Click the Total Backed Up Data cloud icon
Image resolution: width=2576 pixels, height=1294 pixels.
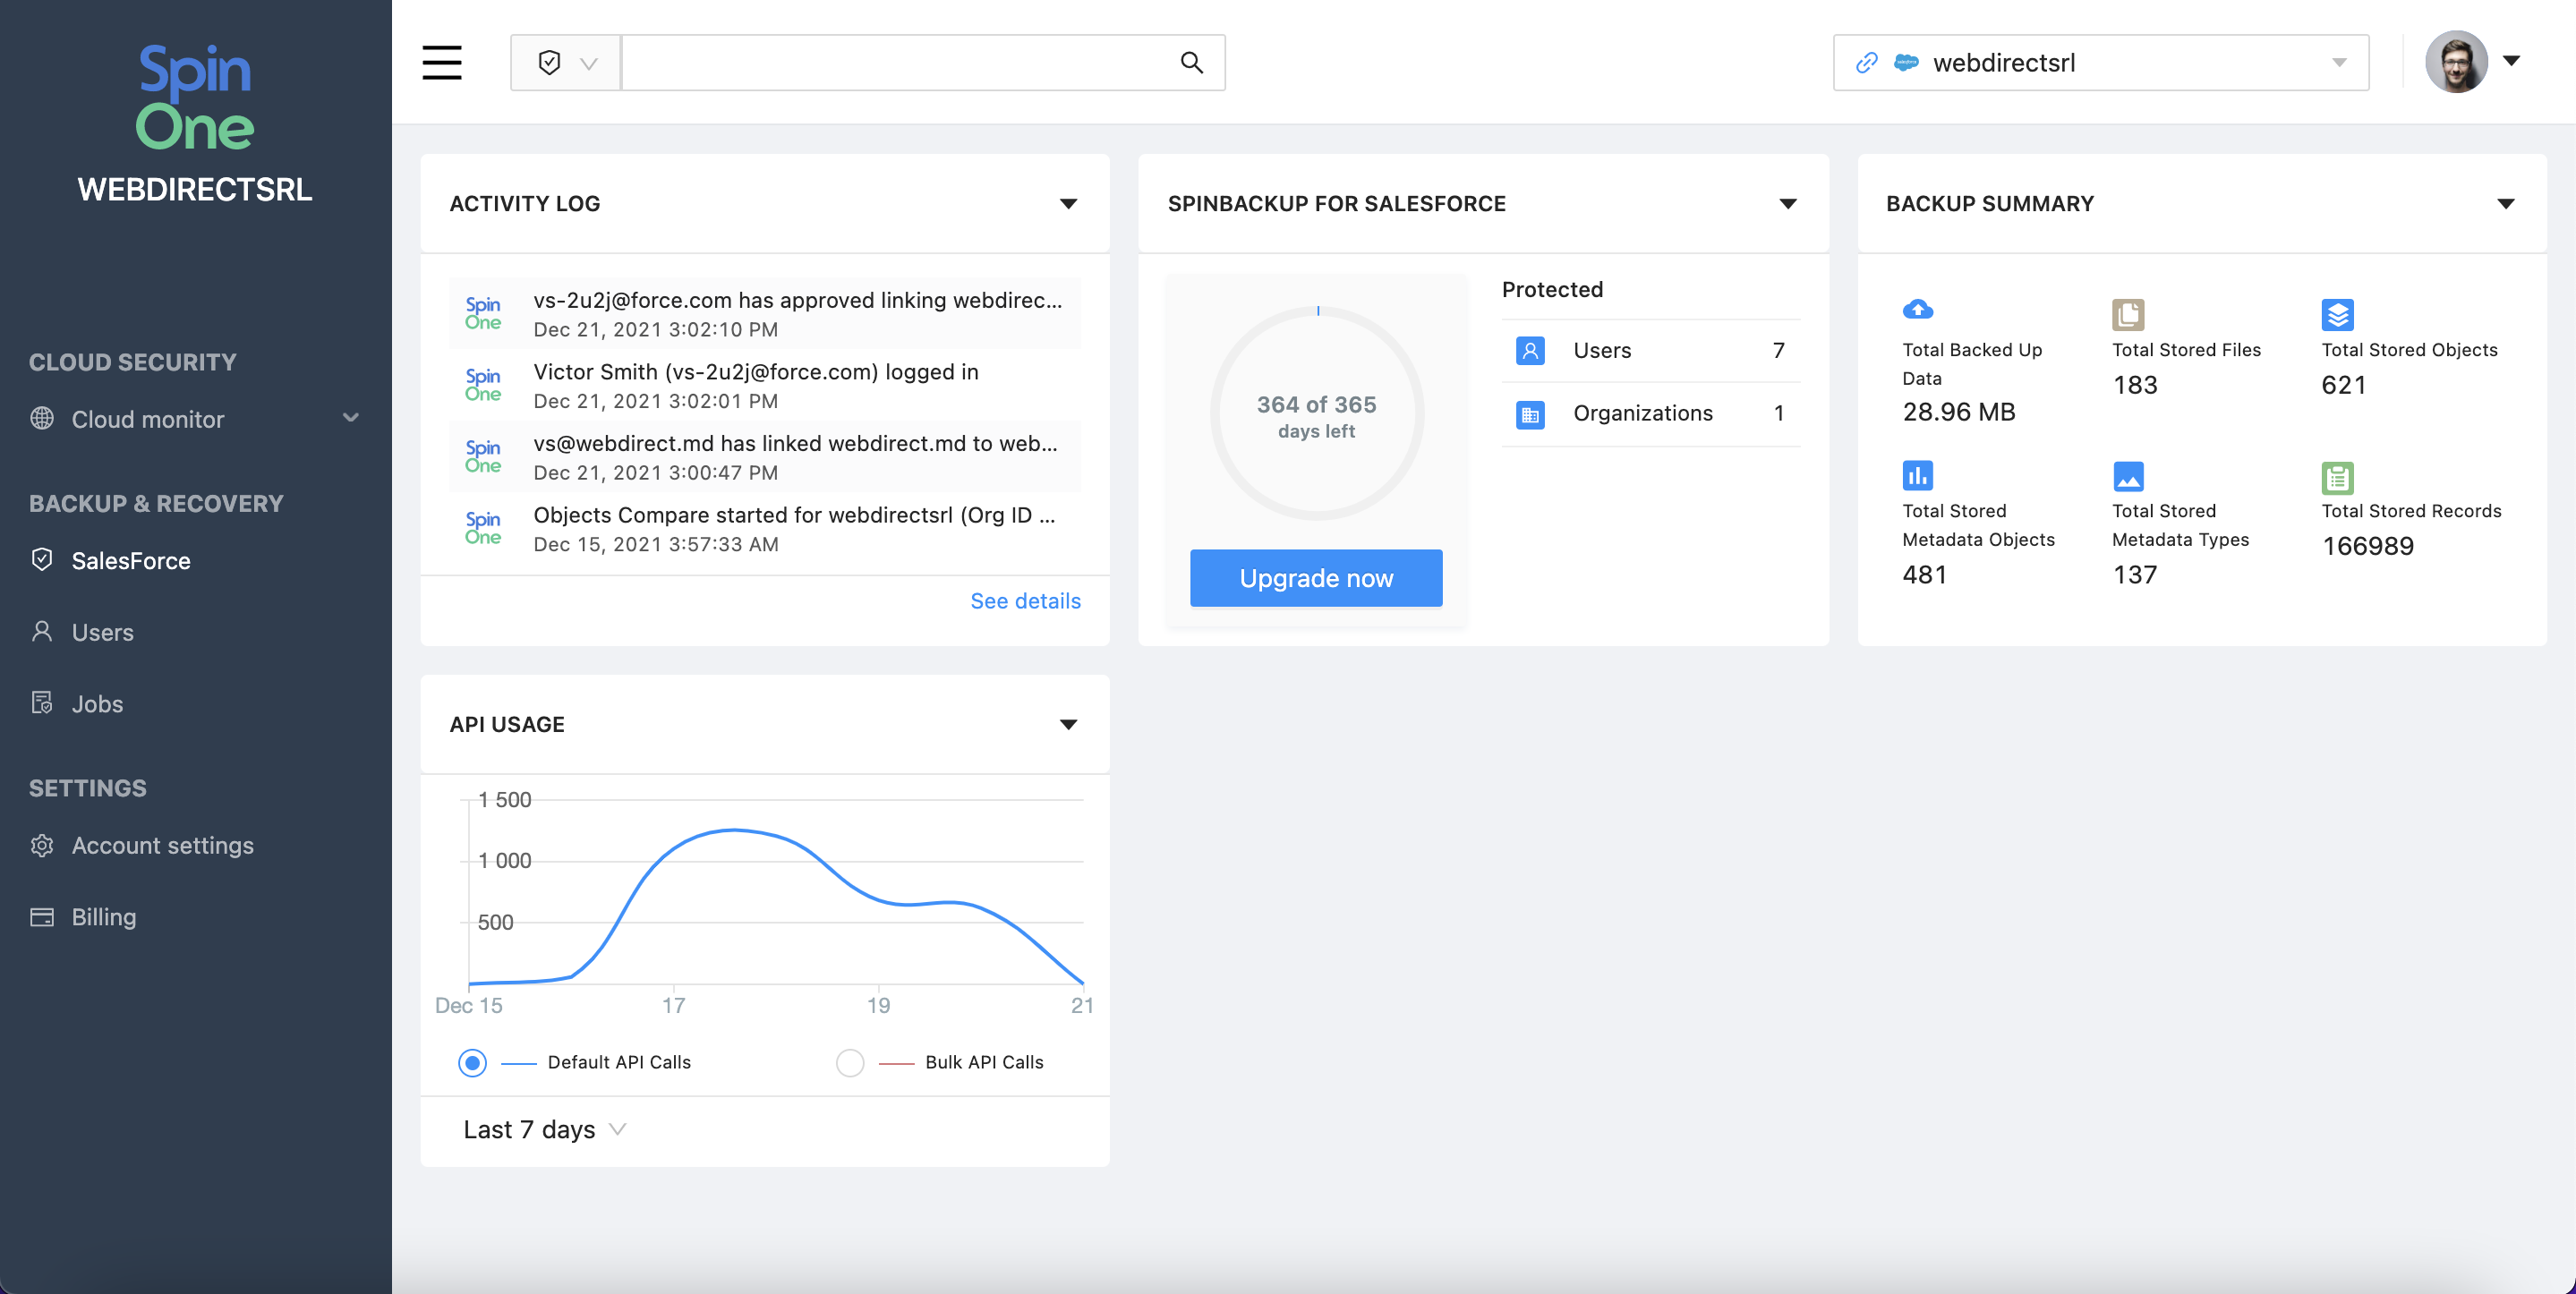[x=1917, y=310]
